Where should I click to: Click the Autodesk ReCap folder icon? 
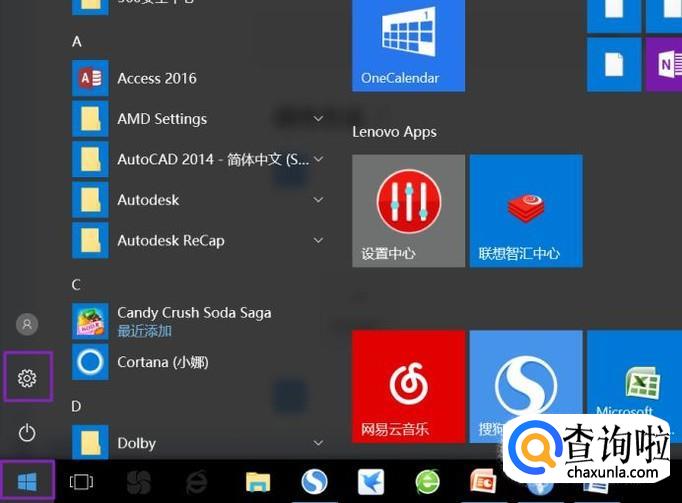click(90, 240)
